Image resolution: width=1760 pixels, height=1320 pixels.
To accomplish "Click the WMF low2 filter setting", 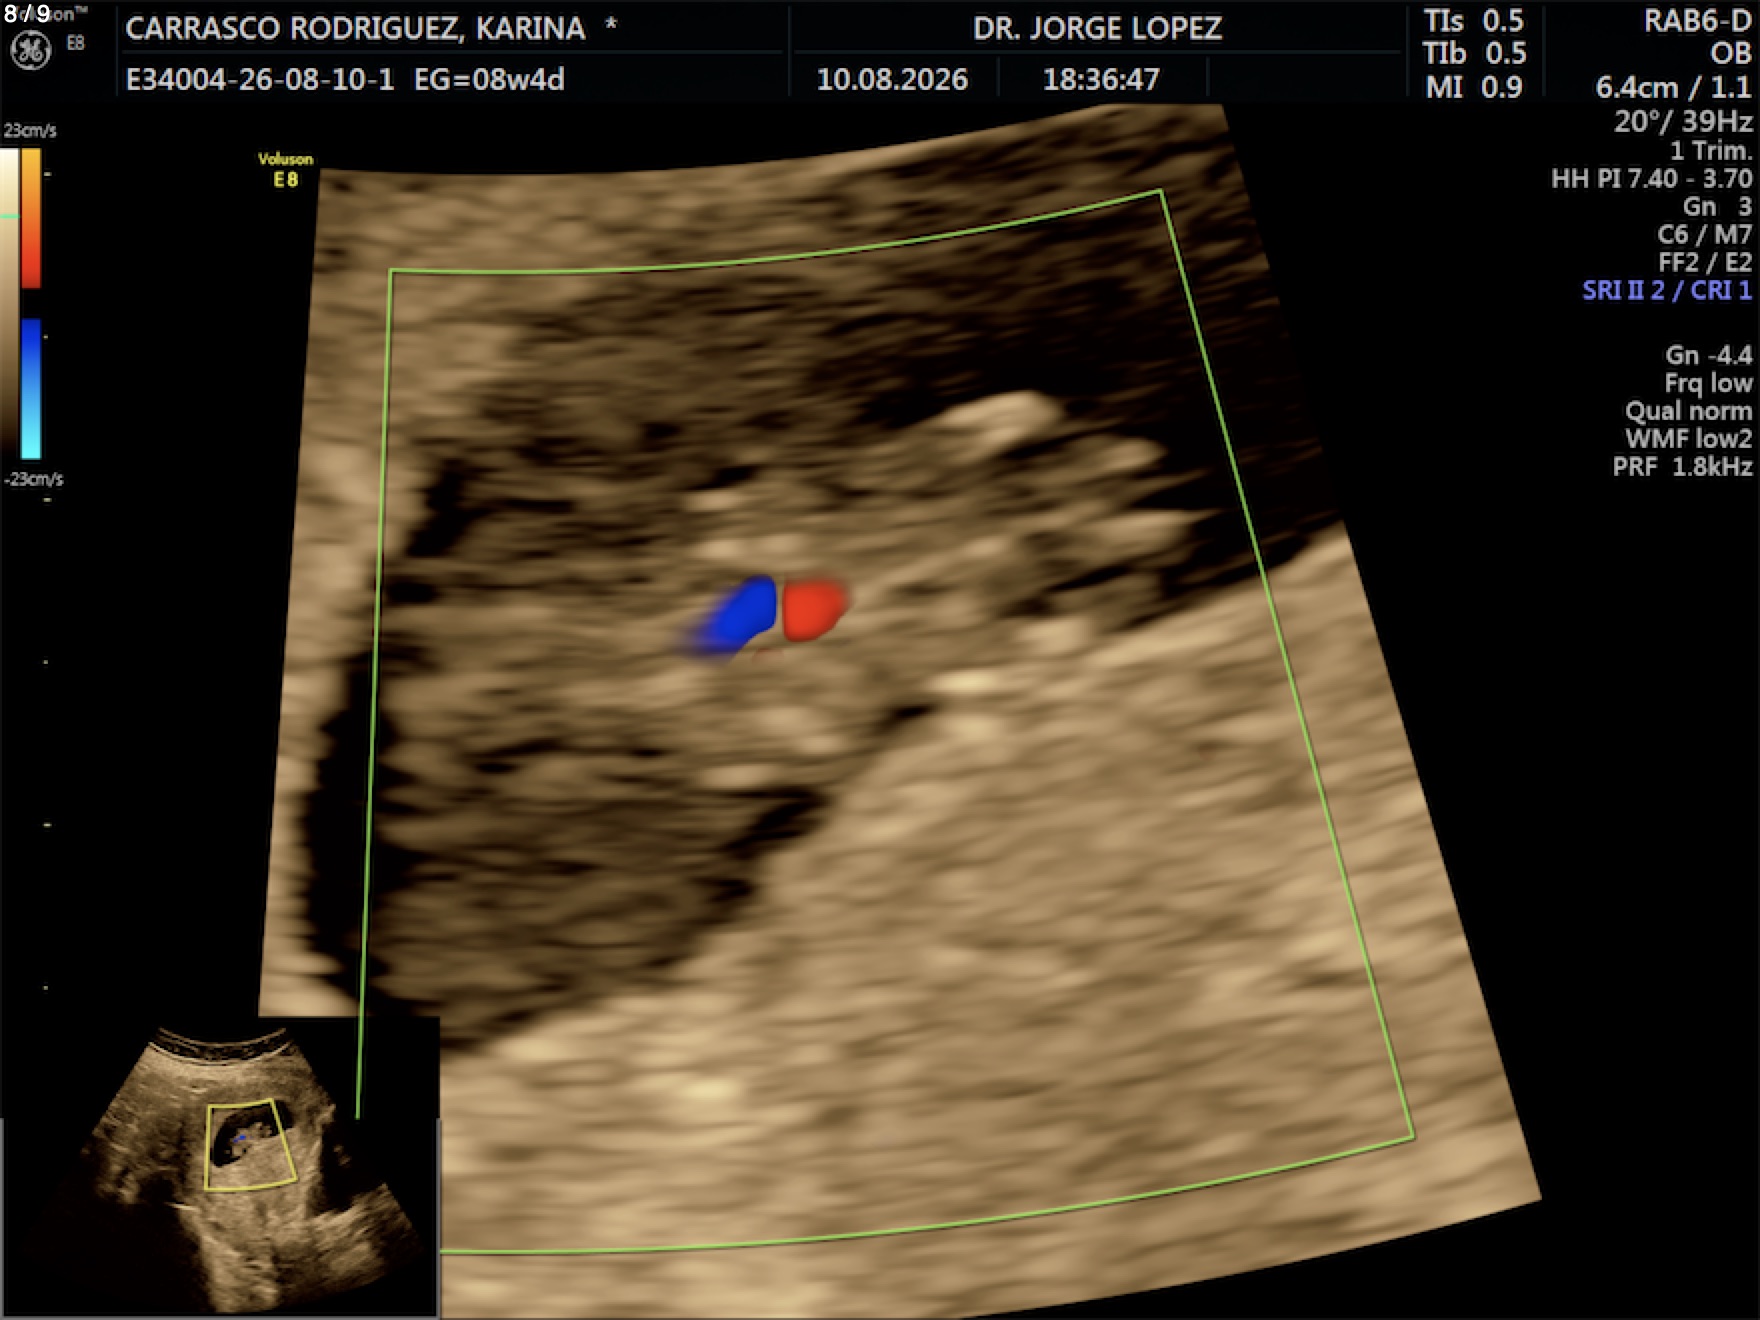I will pyautogui.click(x=1688, y=438).
